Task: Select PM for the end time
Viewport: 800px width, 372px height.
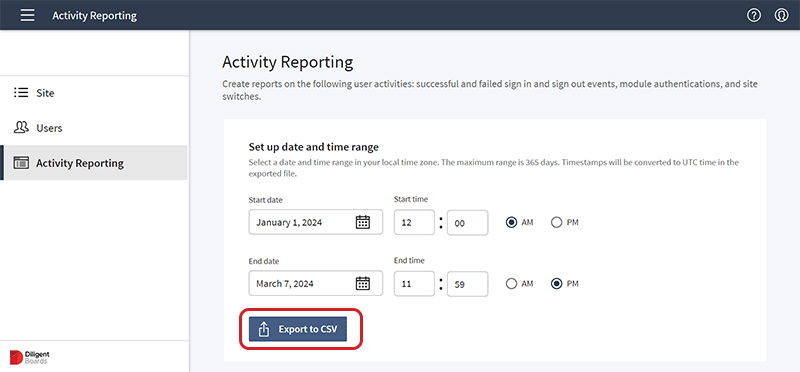Action: pyautogui.click(x=557, y=284)
